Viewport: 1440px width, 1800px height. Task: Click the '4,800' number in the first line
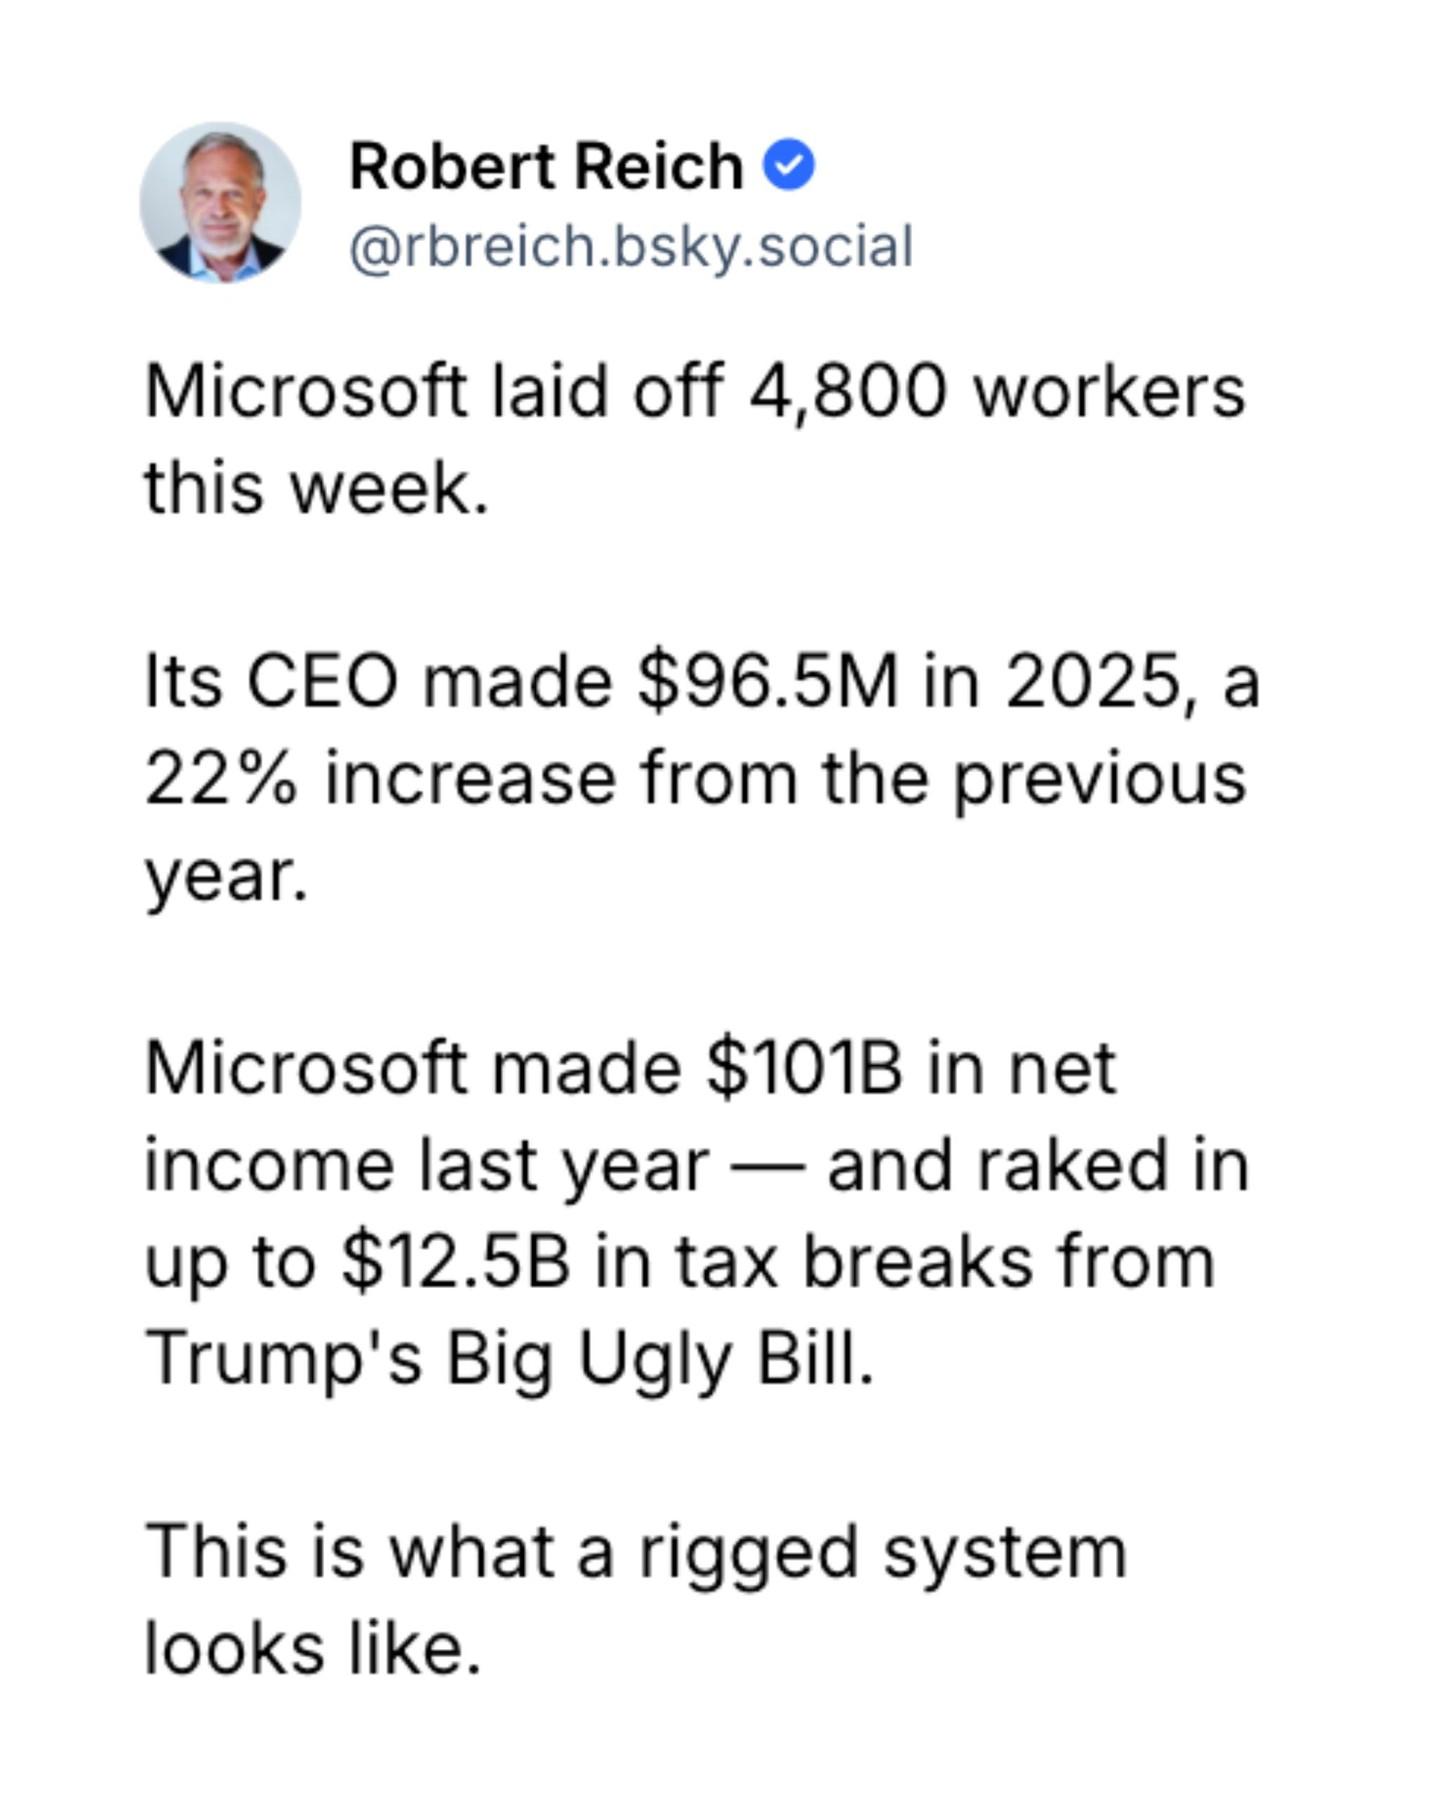point(847,391)
